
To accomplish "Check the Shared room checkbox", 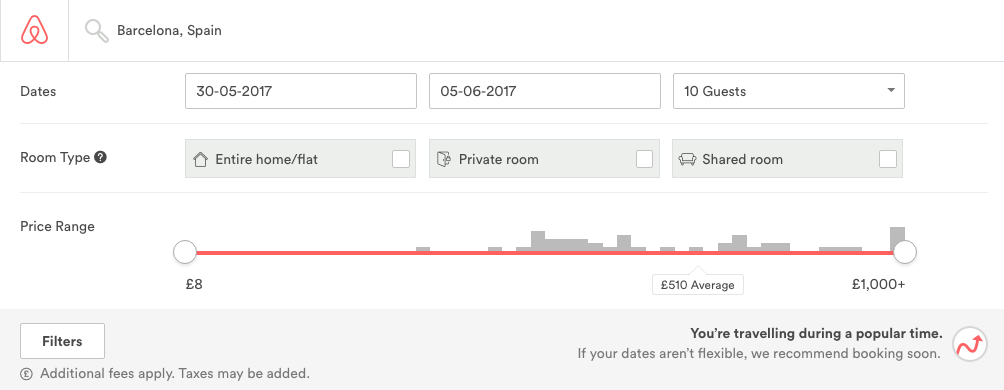I will click(888, 159).
